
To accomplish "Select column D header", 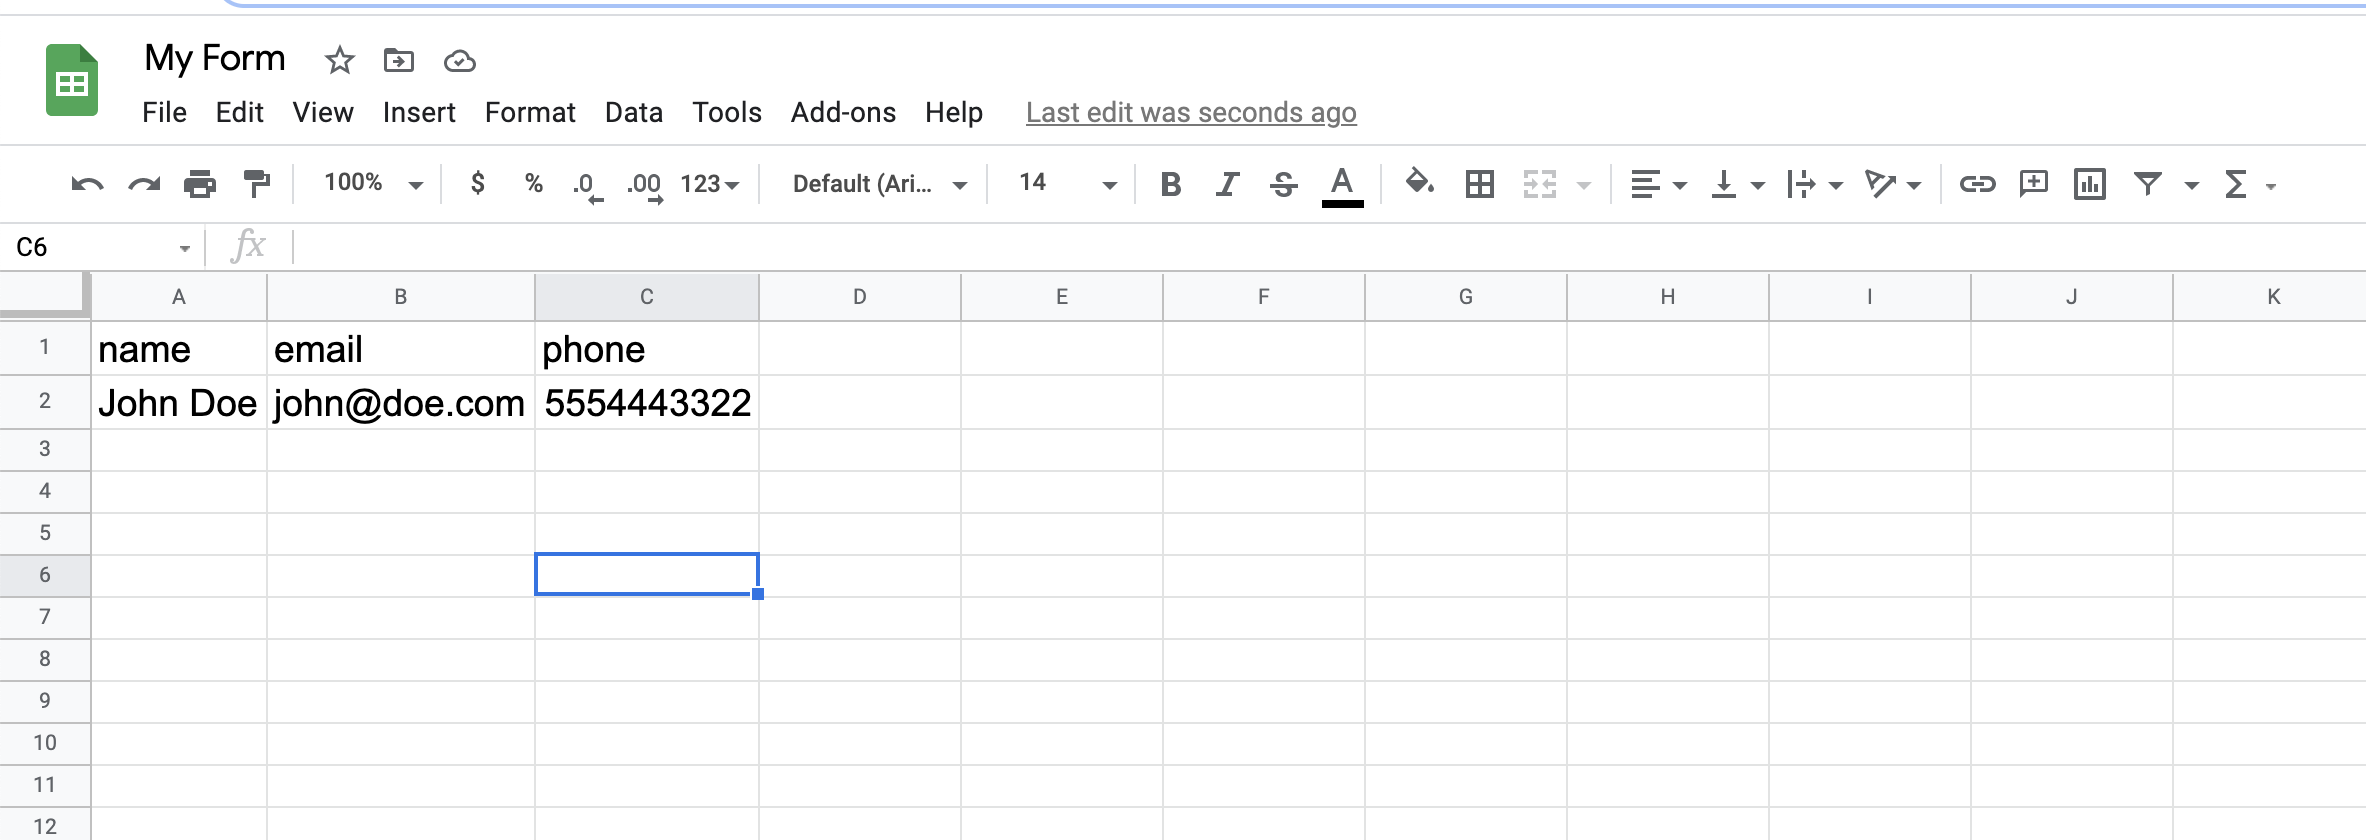I will (x=860, y=296).
